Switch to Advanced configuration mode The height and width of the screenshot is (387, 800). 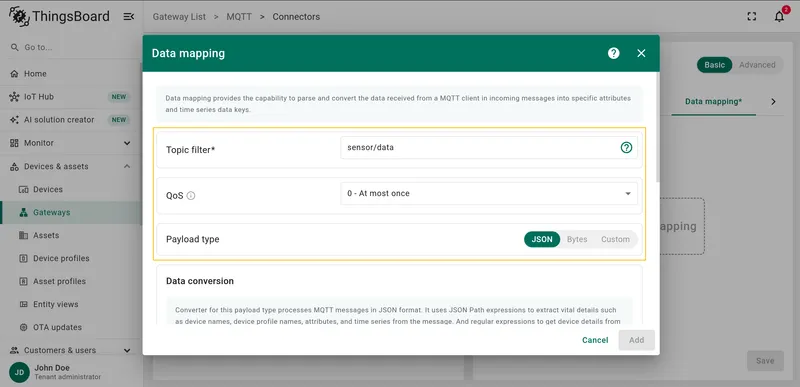pos(757,65)
